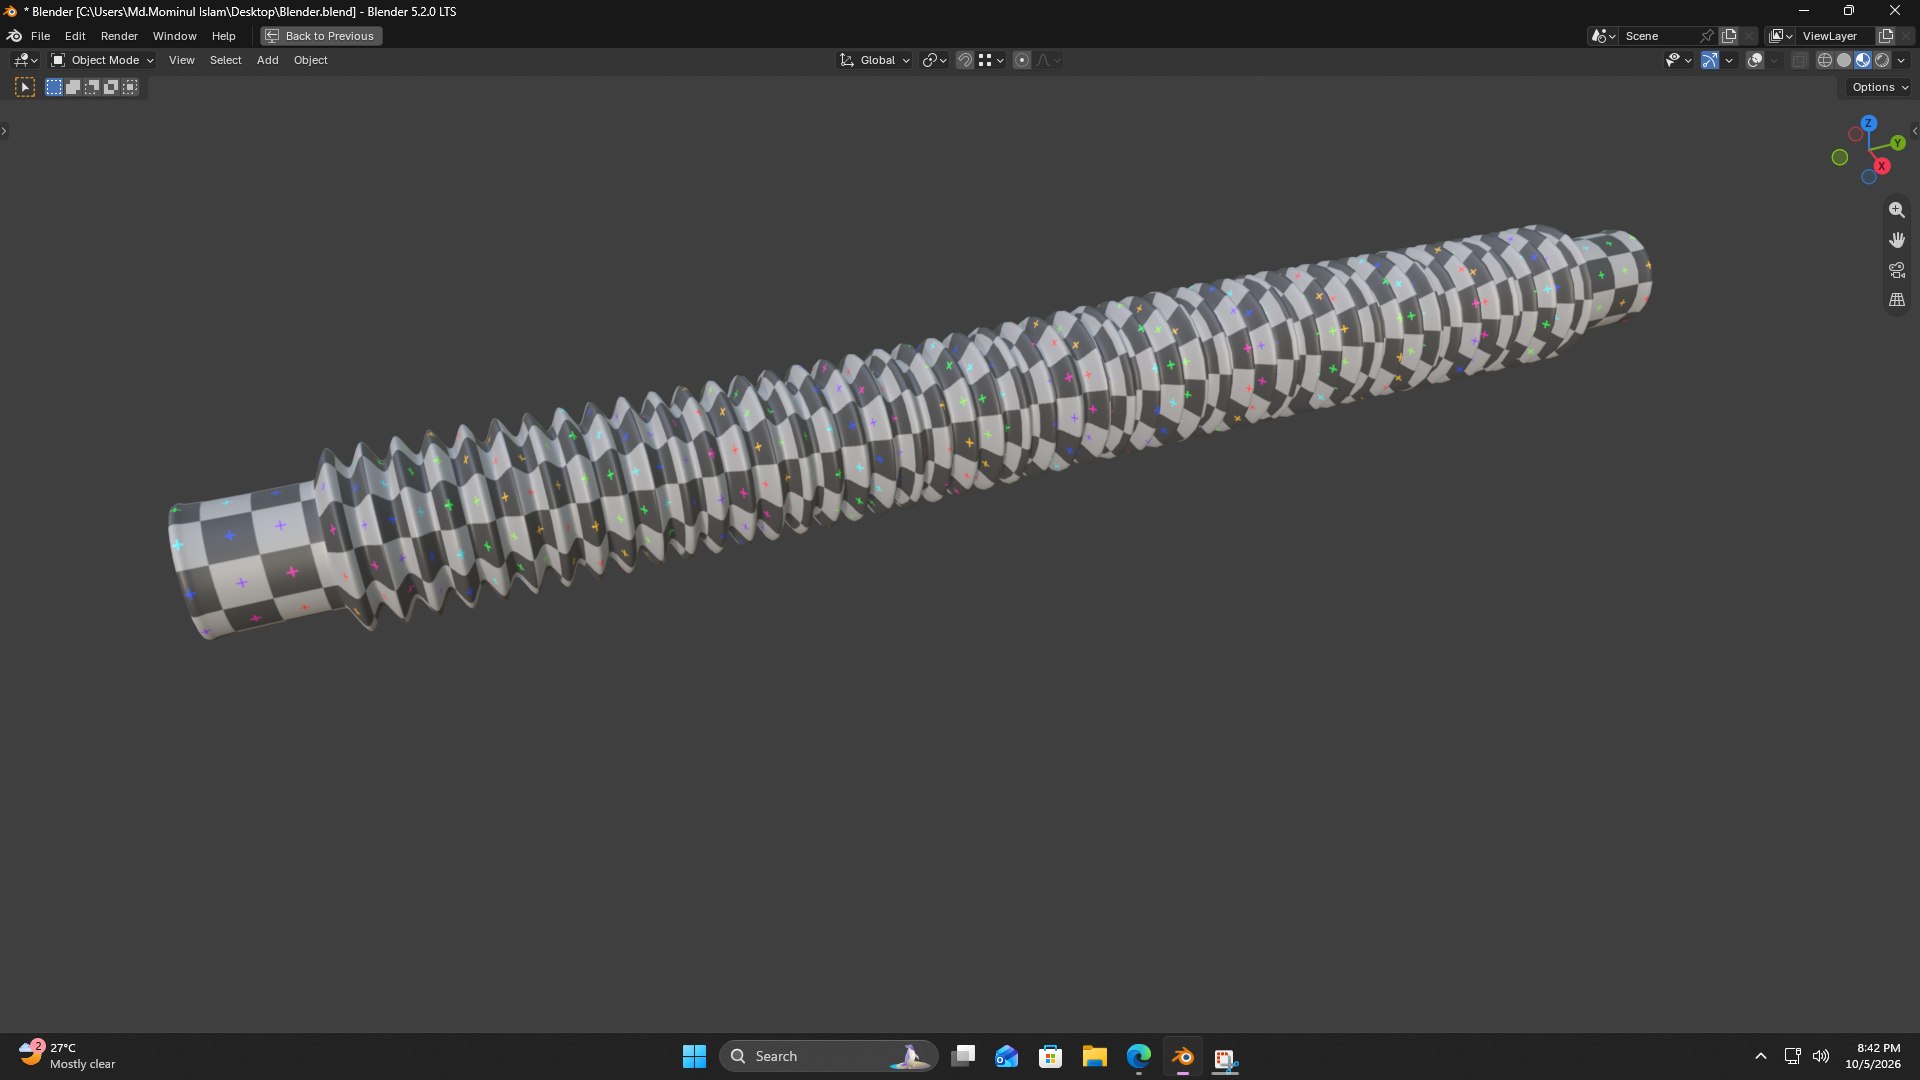
Task: Open the viewport Shading options dropdown arrow
Action: (x=1901, y=61)
